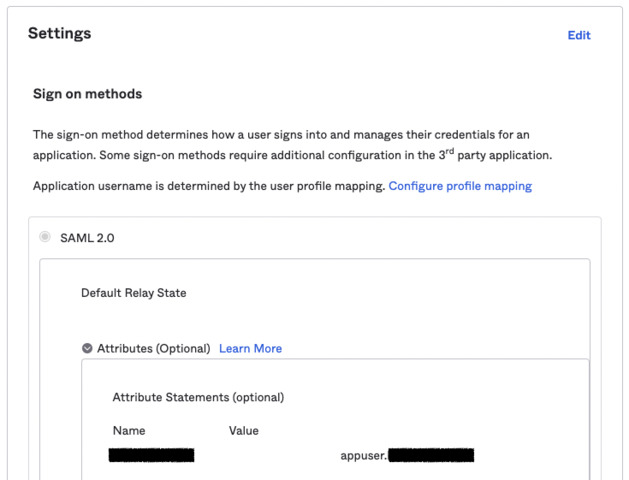Select the SAML 2.0 radio button
Viewport: 629px width, 480px height.
point(45,237)
